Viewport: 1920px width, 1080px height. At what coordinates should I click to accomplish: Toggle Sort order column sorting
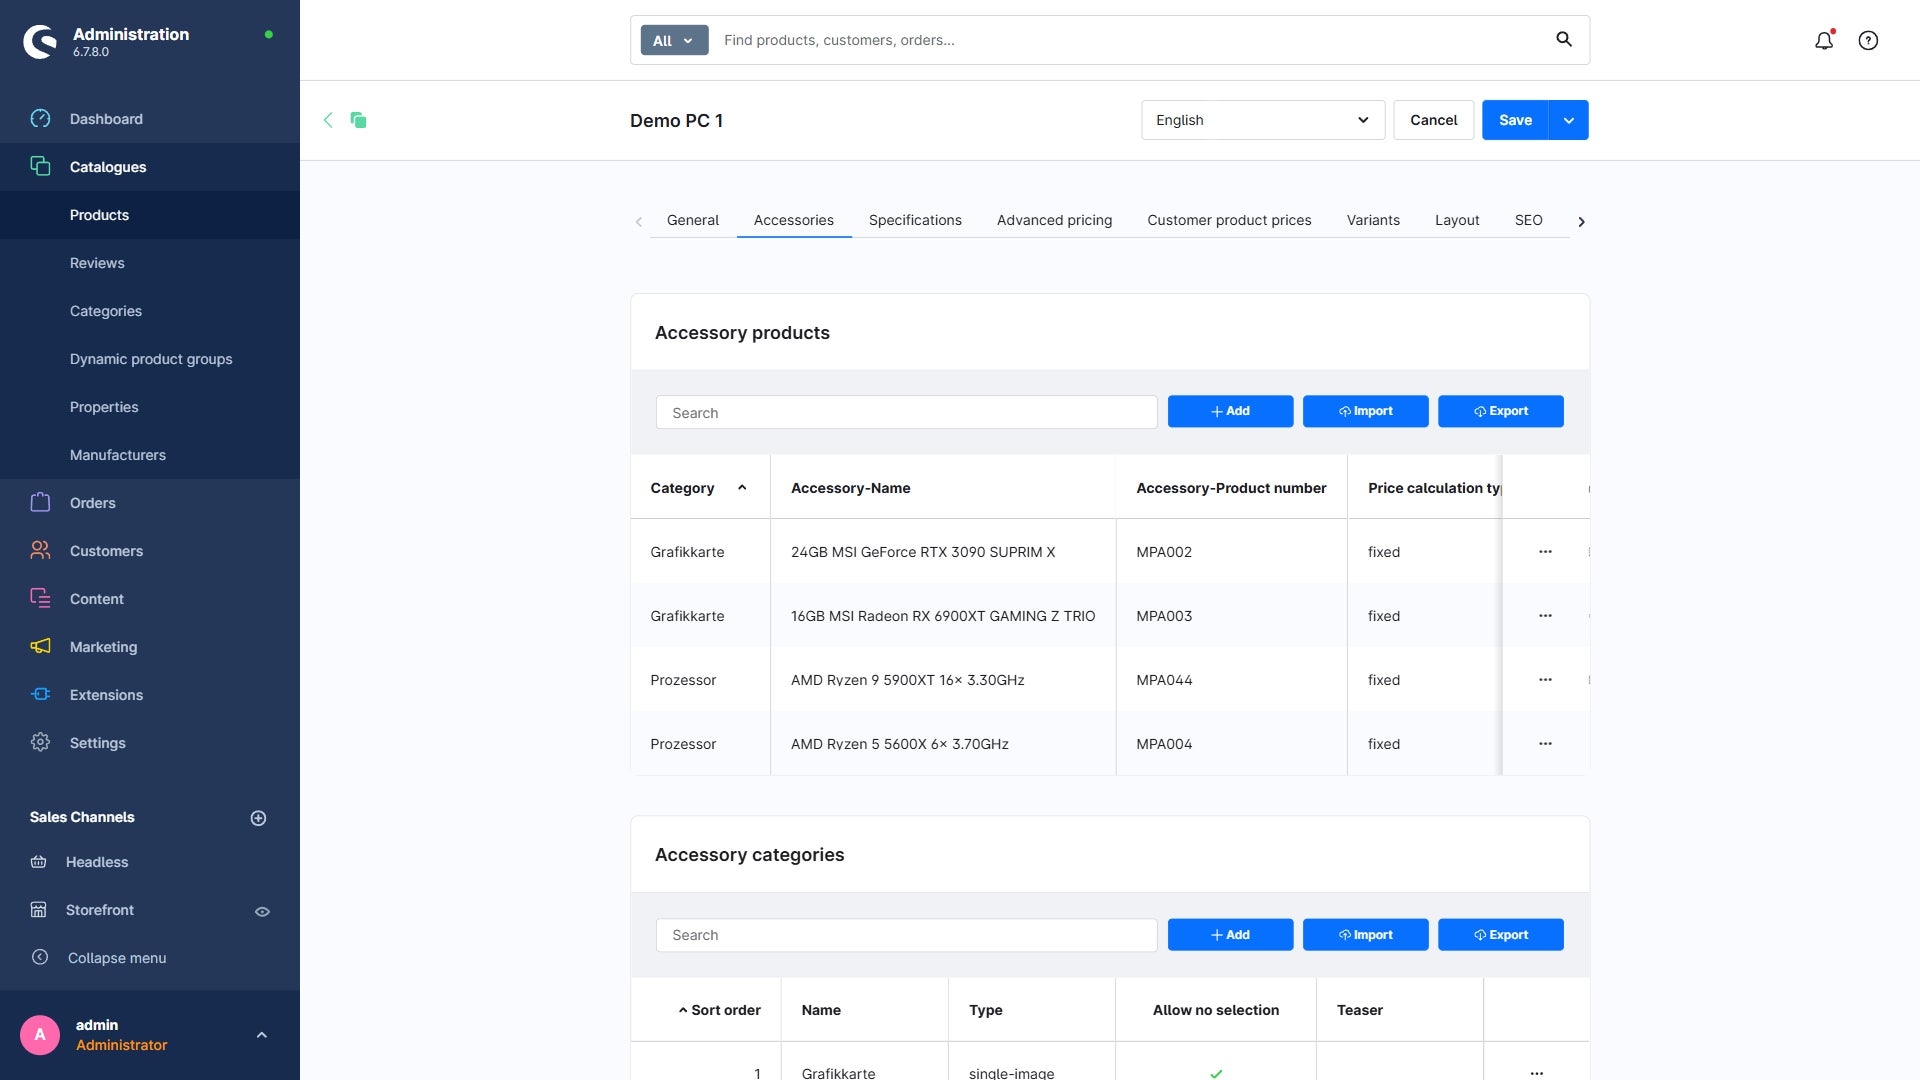(719, 1010)
